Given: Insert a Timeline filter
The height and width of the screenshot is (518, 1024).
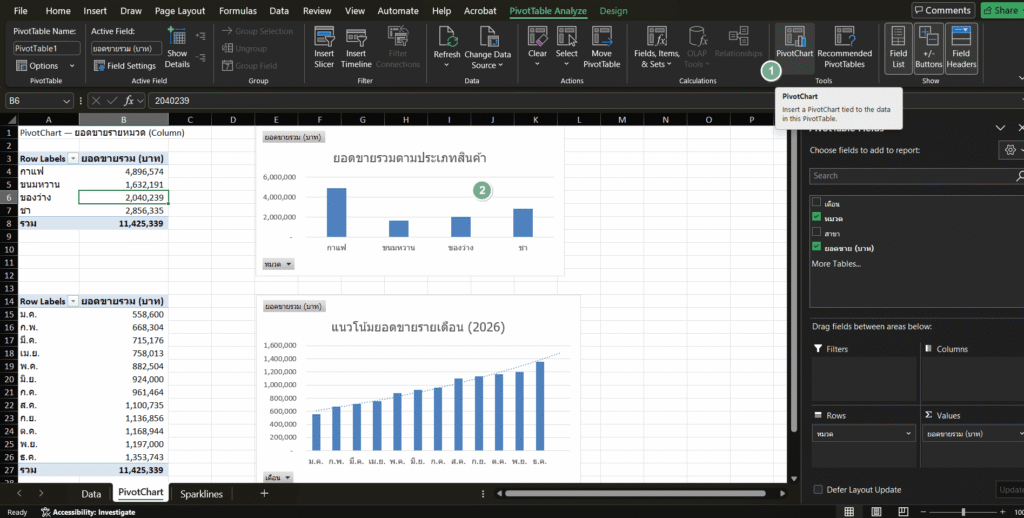Looking at the screenshot, I should (x=356, y=48).
